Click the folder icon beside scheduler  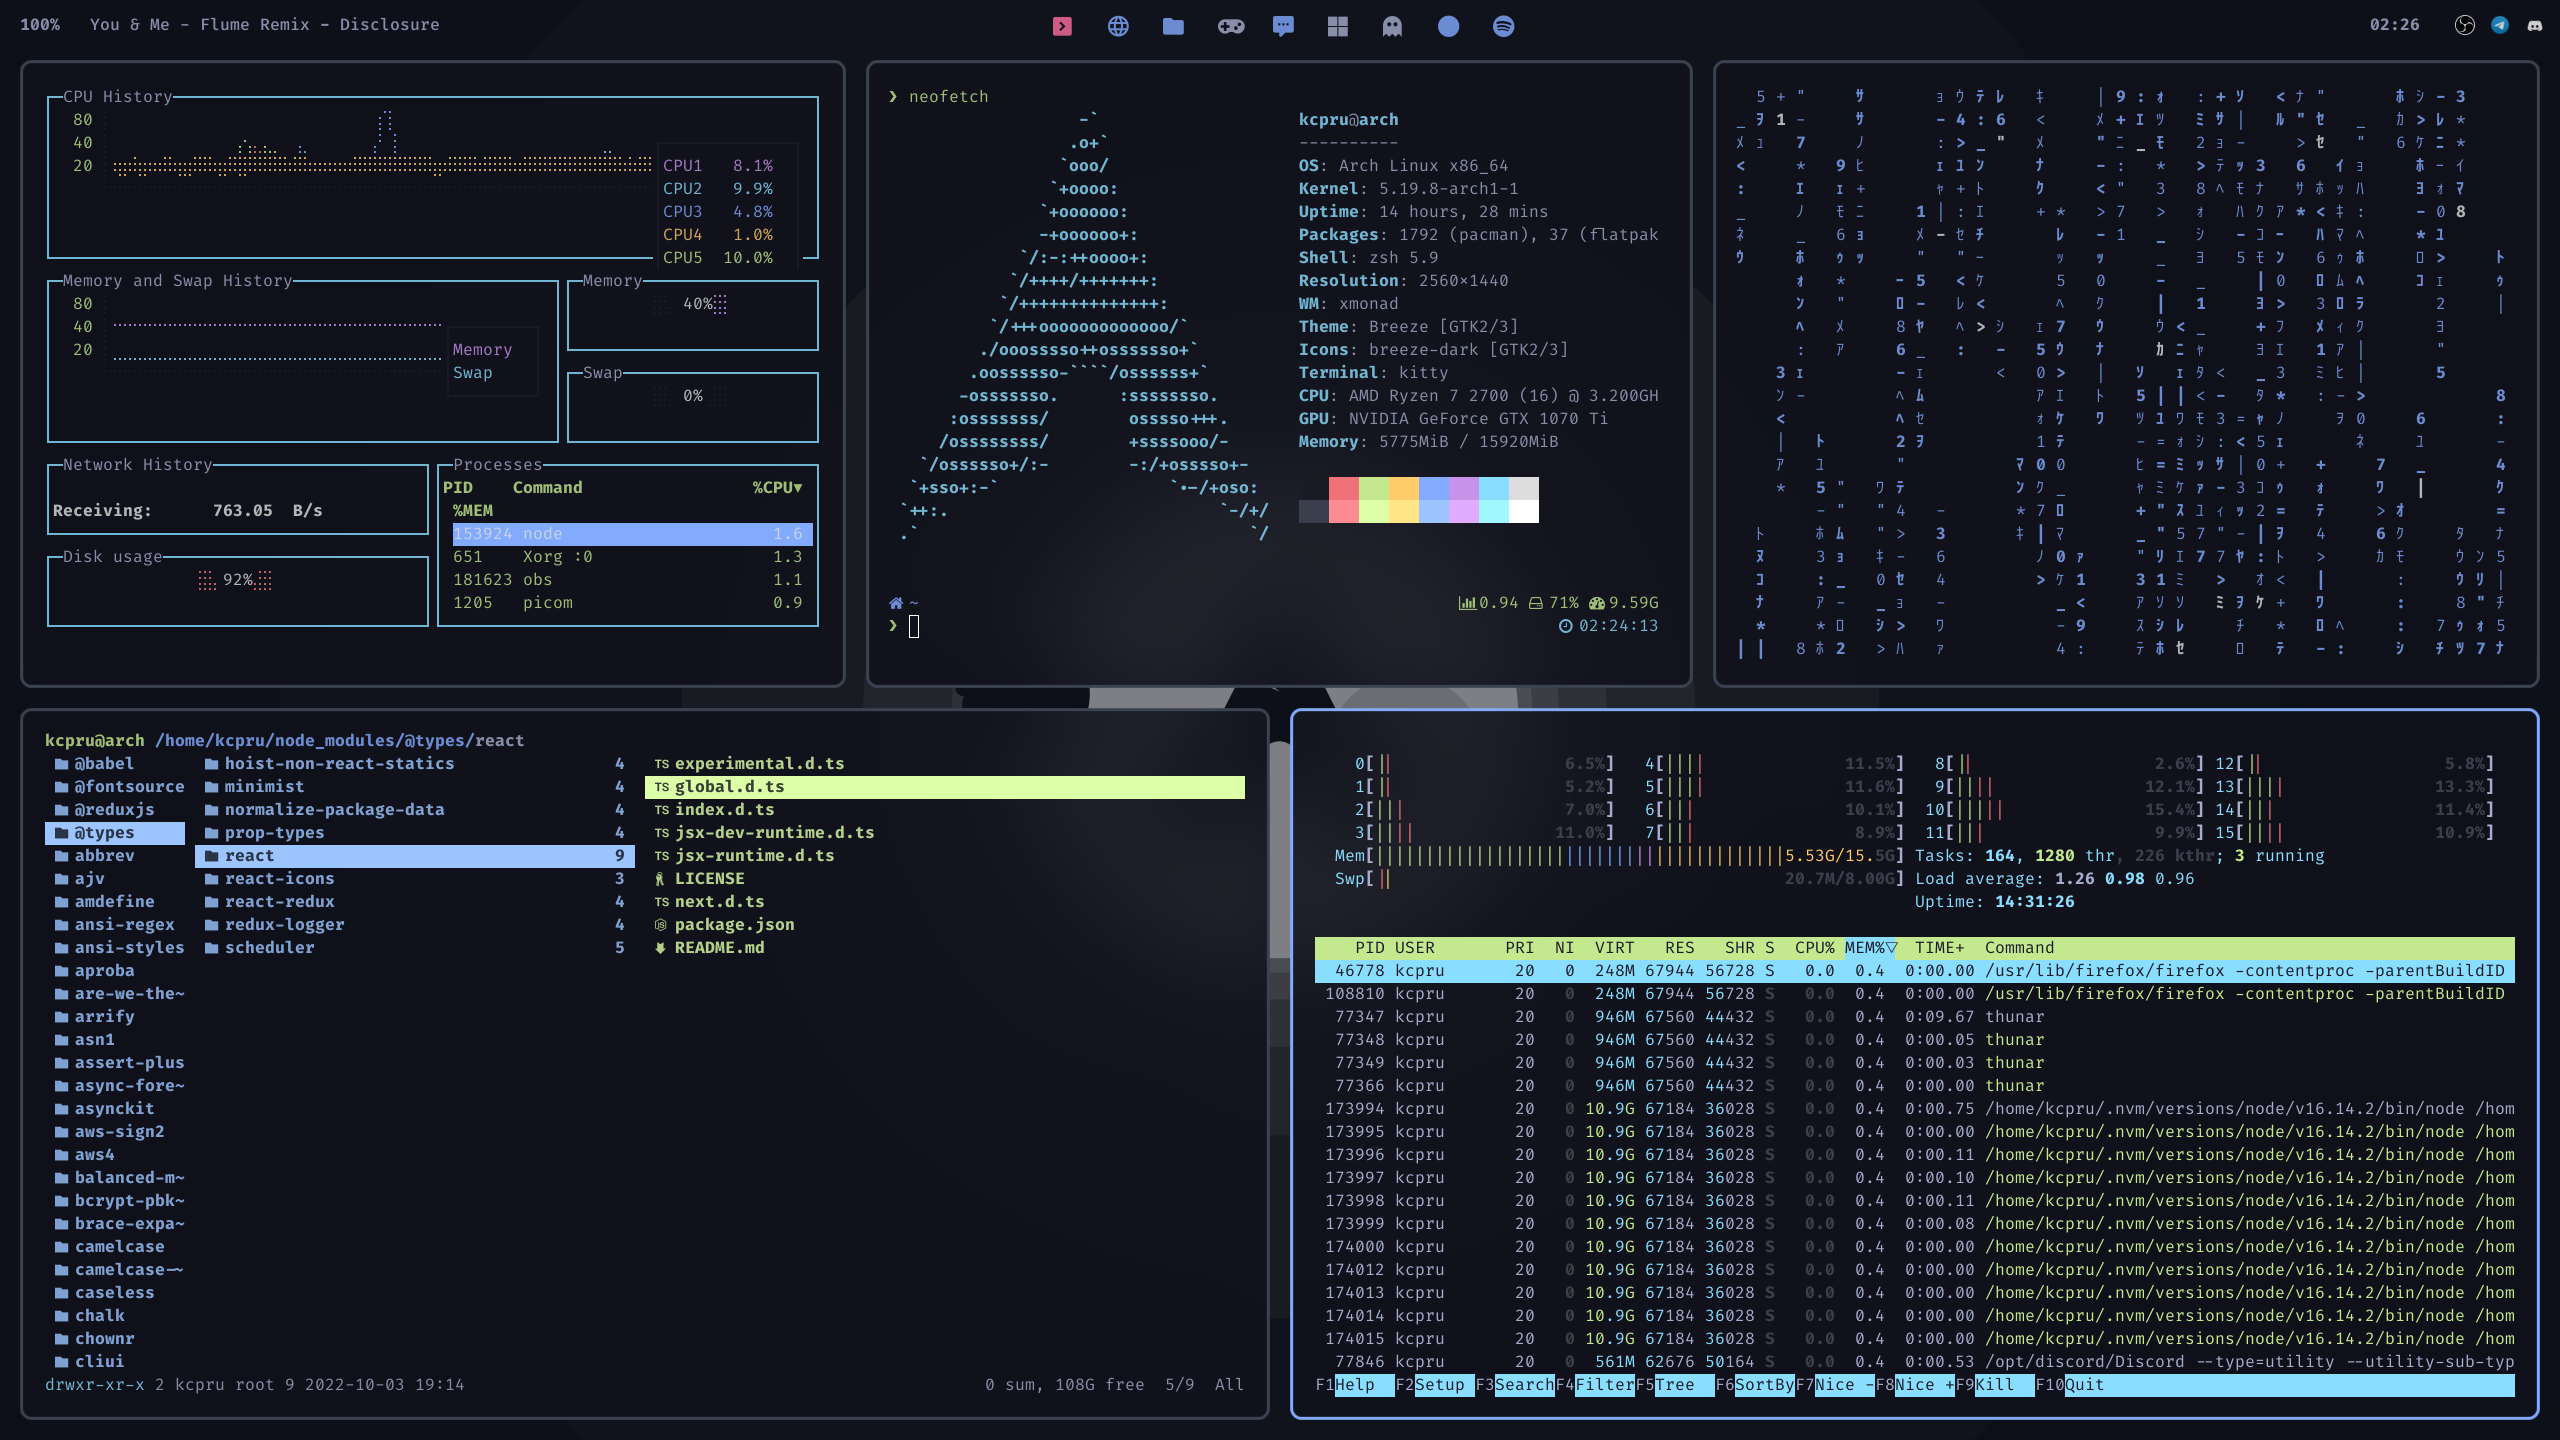211,948
